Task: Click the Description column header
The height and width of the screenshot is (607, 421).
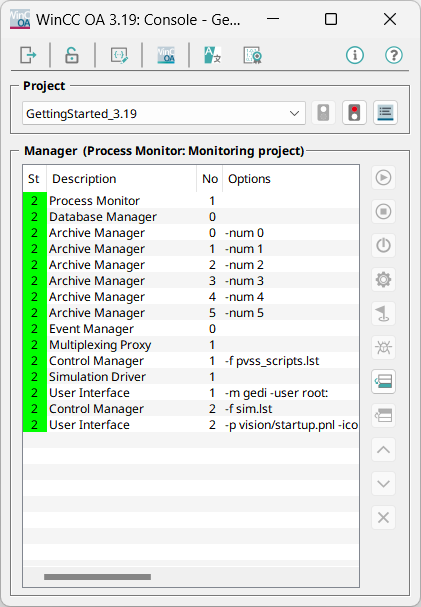Action: (x=122, y=179)
